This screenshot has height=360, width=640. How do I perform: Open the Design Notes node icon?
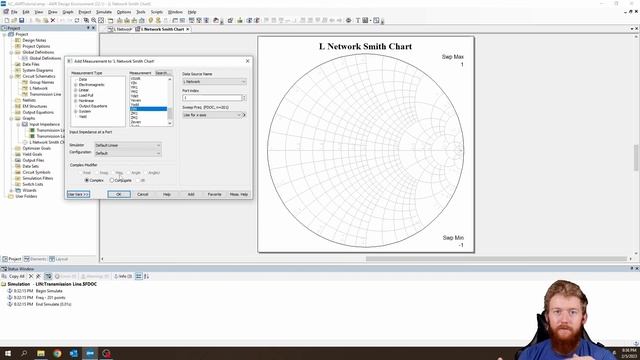pos(18,40)
